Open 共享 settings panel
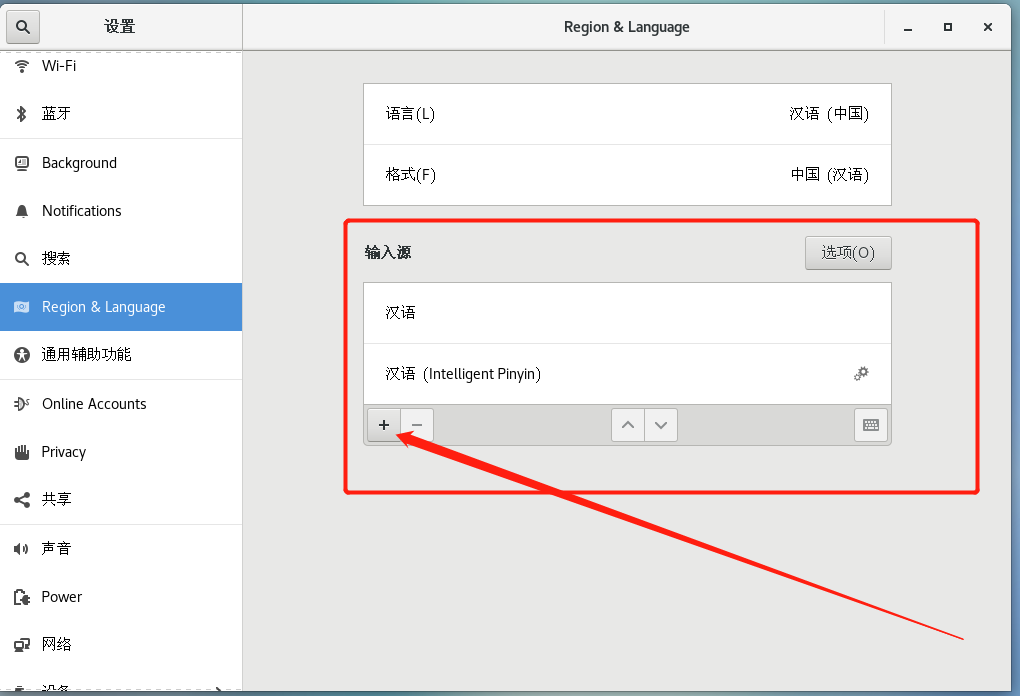The image size is (1020, 696). coord(121,500)
